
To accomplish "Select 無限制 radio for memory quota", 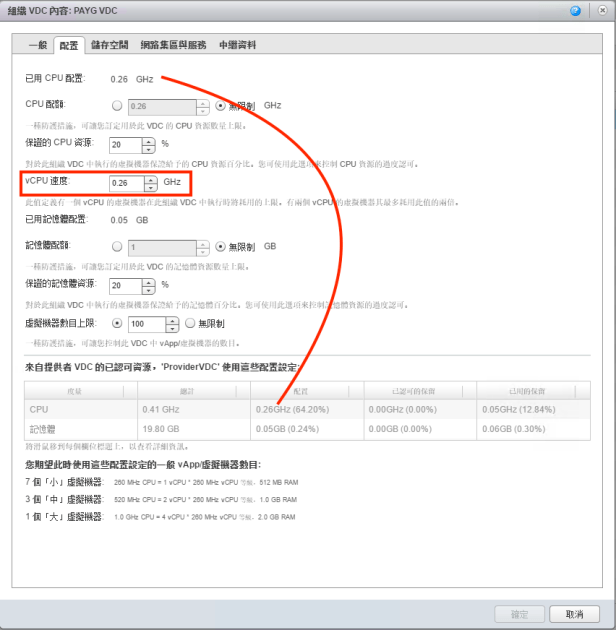I will pos(220,246).
